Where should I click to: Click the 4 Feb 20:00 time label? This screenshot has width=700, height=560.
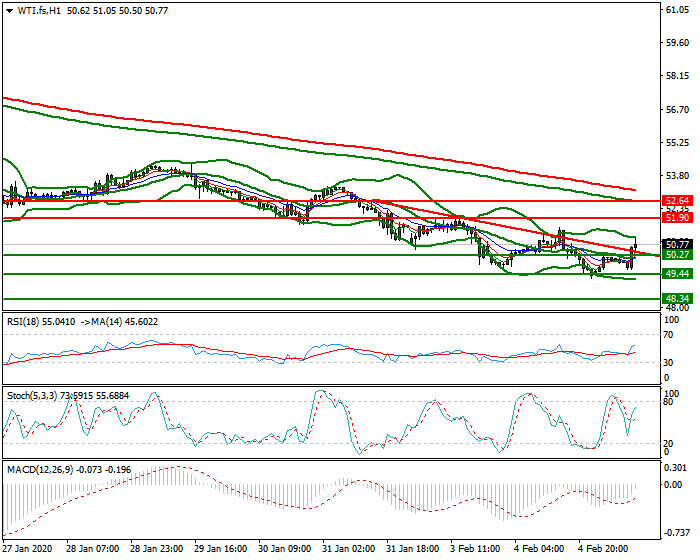pos(603,549)
